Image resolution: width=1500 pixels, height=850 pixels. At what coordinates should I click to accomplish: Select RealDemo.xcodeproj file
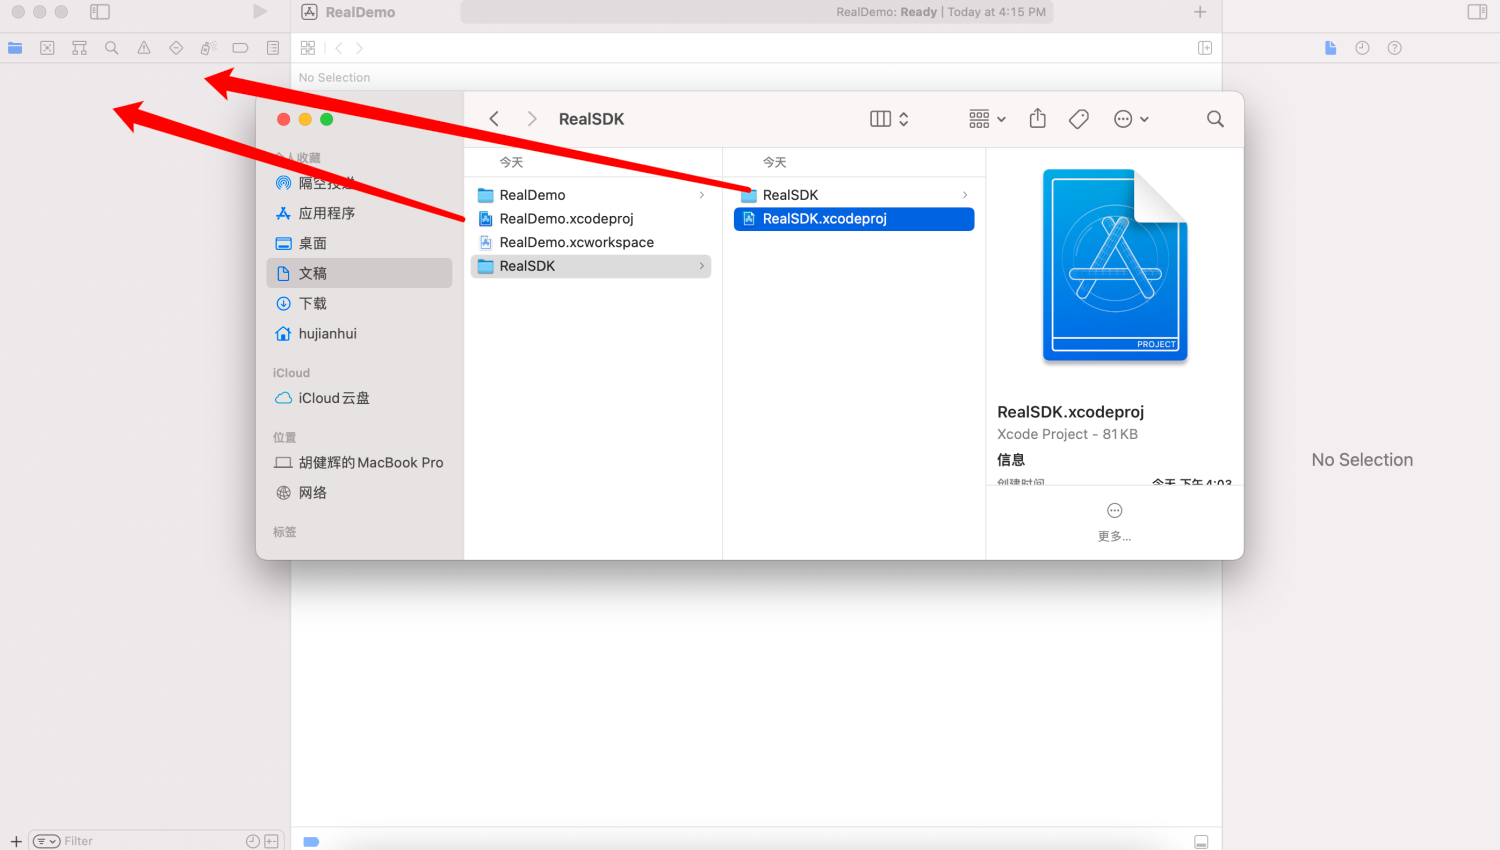coord(591,219)
